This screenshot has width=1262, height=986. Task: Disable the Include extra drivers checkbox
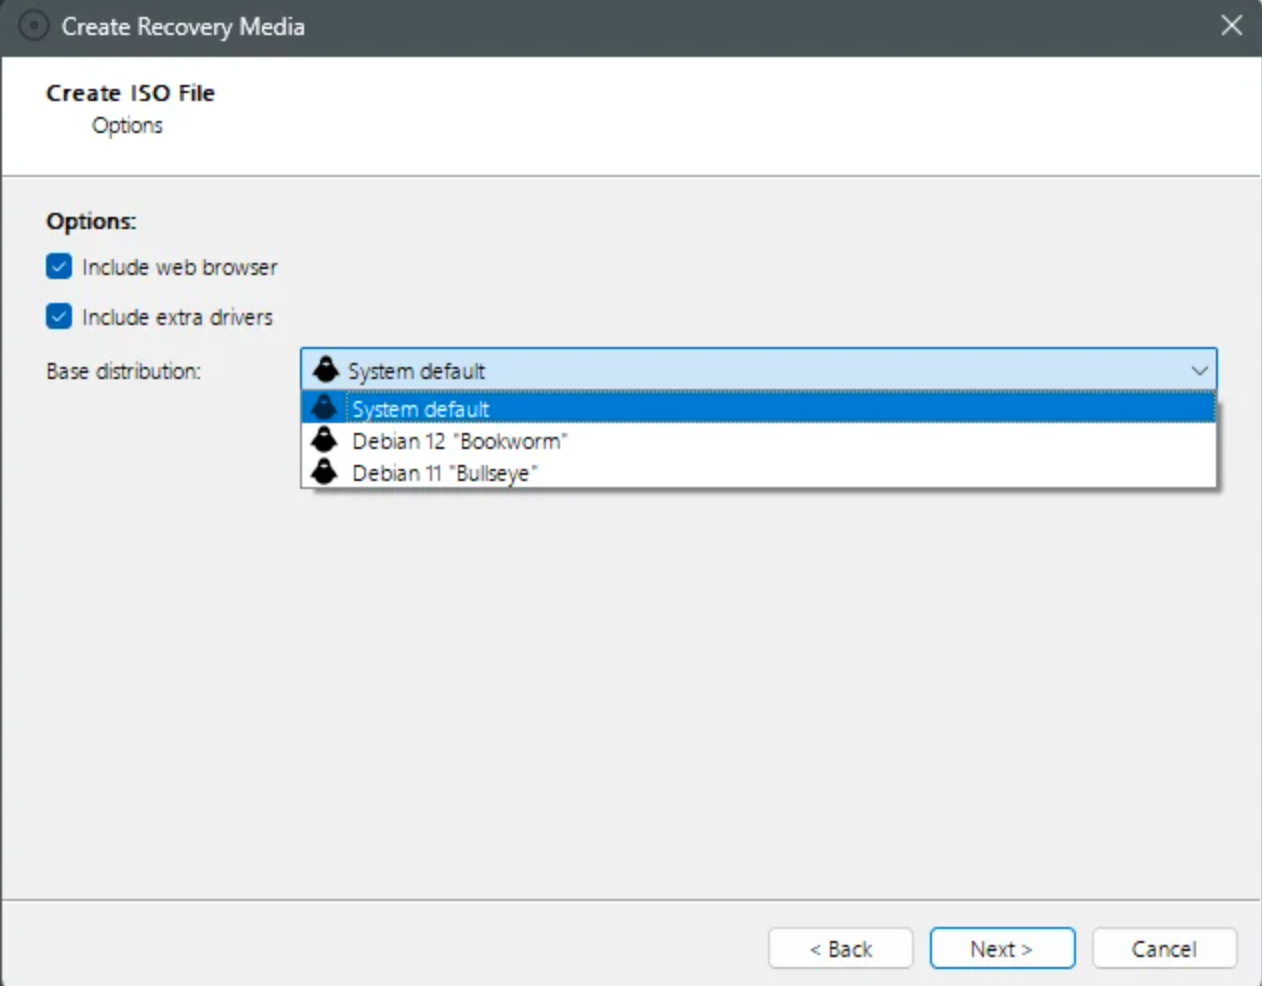[59, 317]
